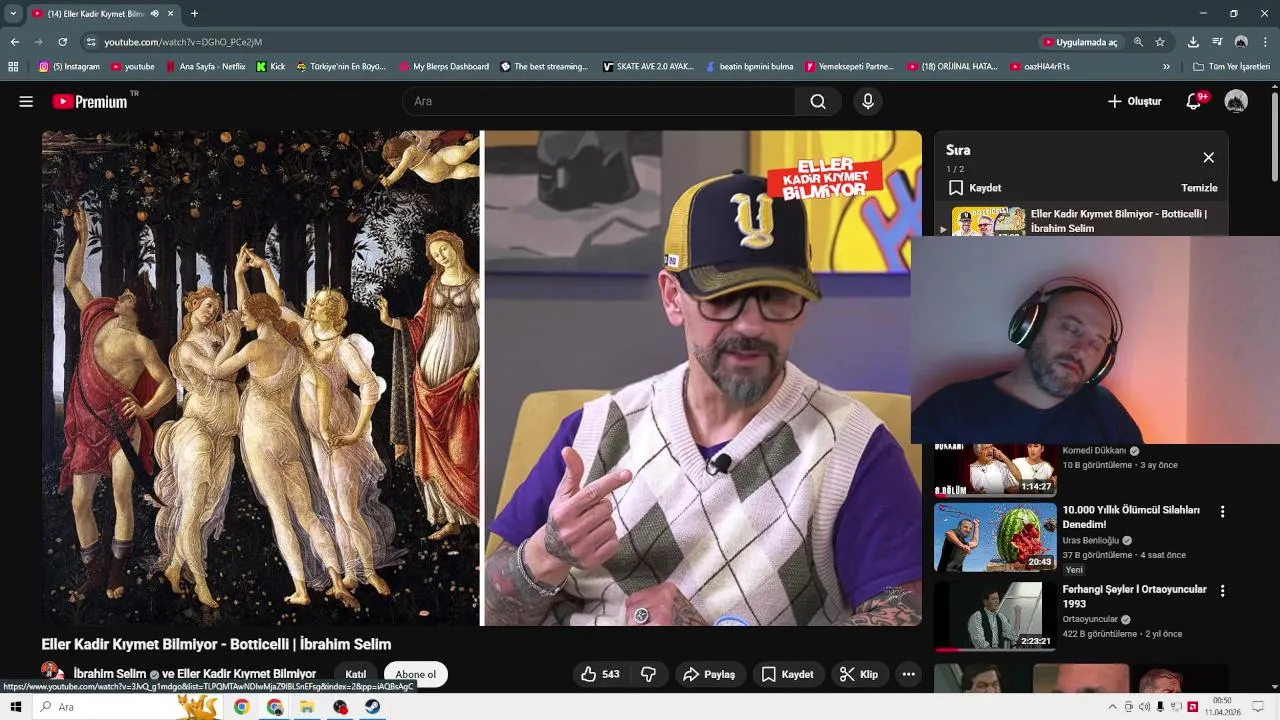Open options for 10.000 Yıllık Ölümcül Silahları video
This screenshot has height=720, width=1280.
point(1222,511)
